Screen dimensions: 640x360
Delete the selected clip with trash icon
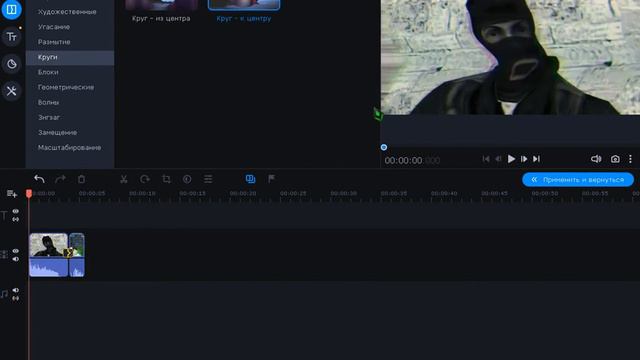click(x=81, y=179)
